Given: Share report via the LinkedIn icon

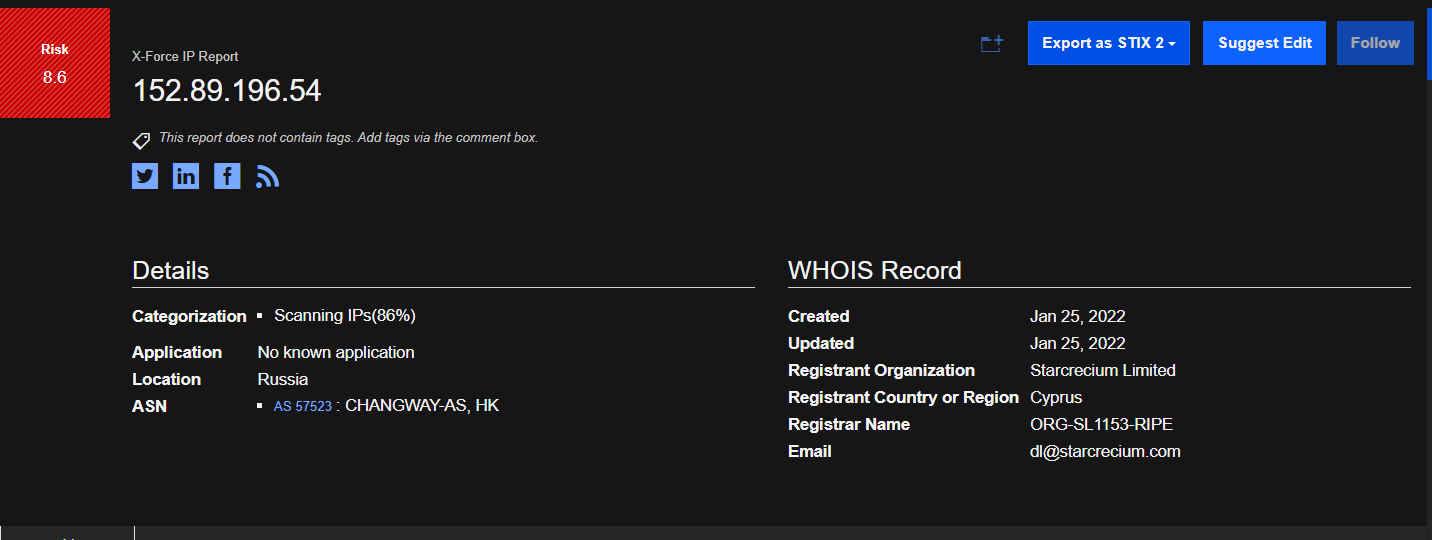Looking at the screenshot, I should [186, 177].
